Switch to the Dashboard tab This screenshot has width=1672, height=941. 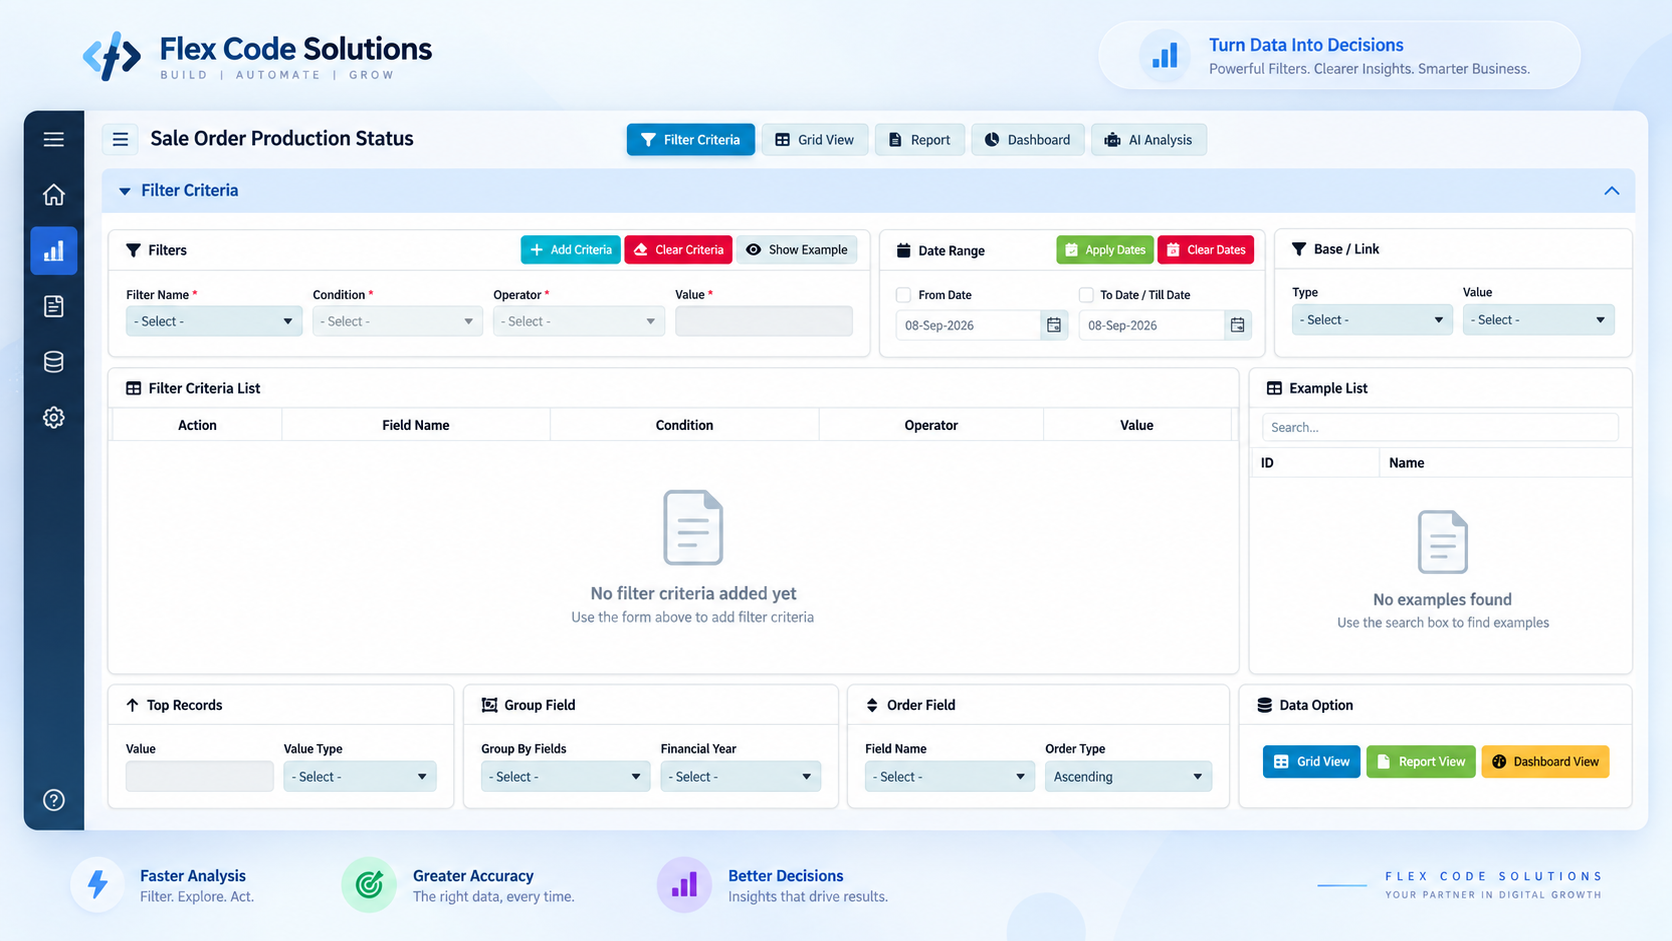pyautogui.click(x=1028, y=140)
